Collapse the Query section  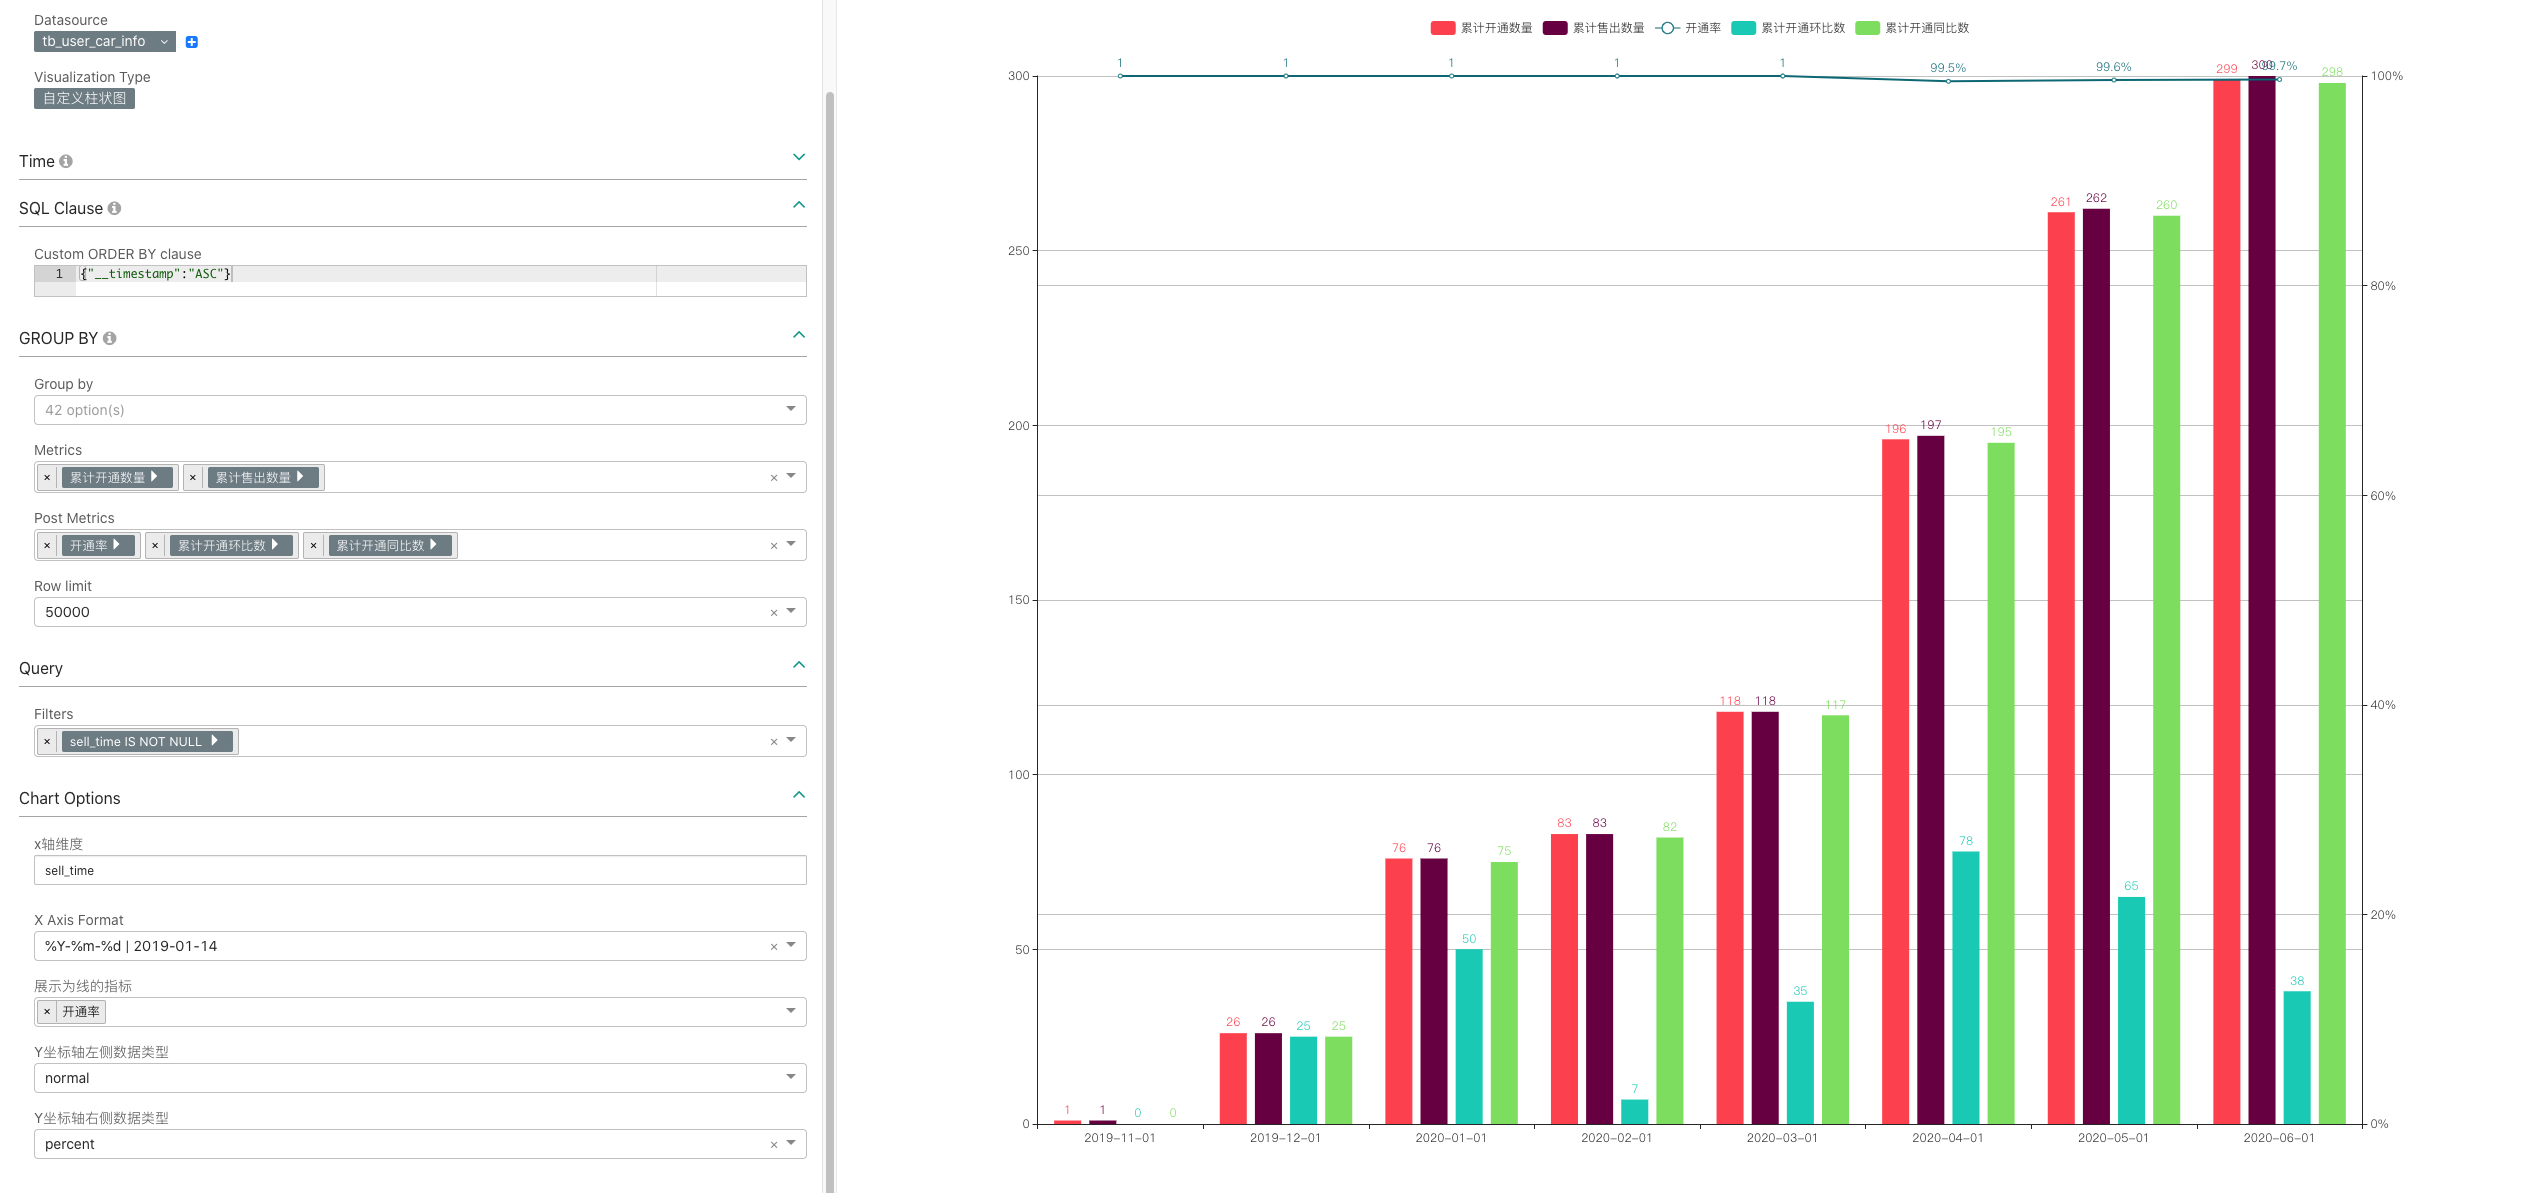pos(799,665)
